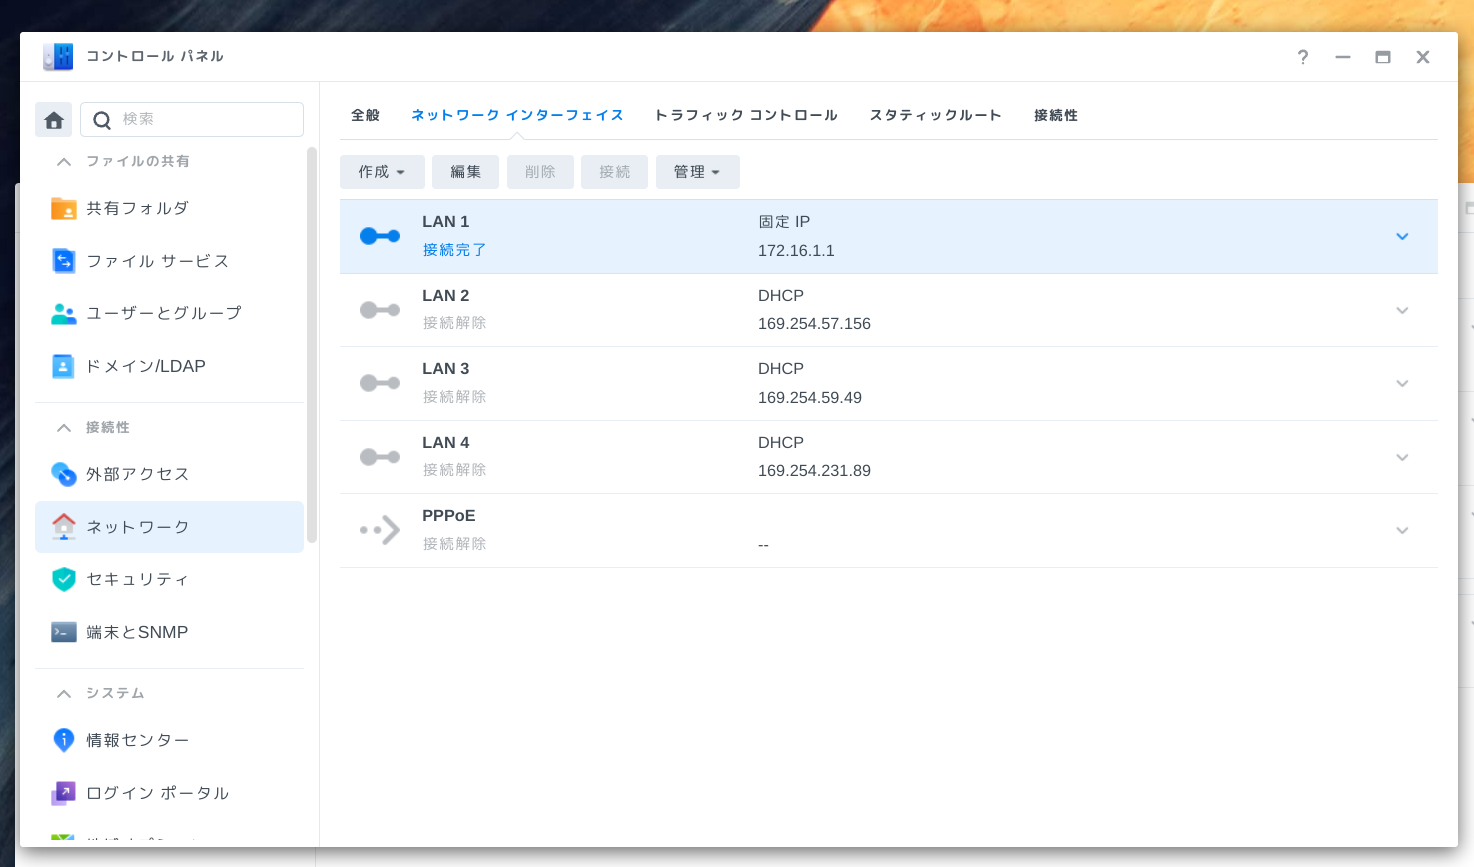Open the help question mark icon

(1303, 57)
